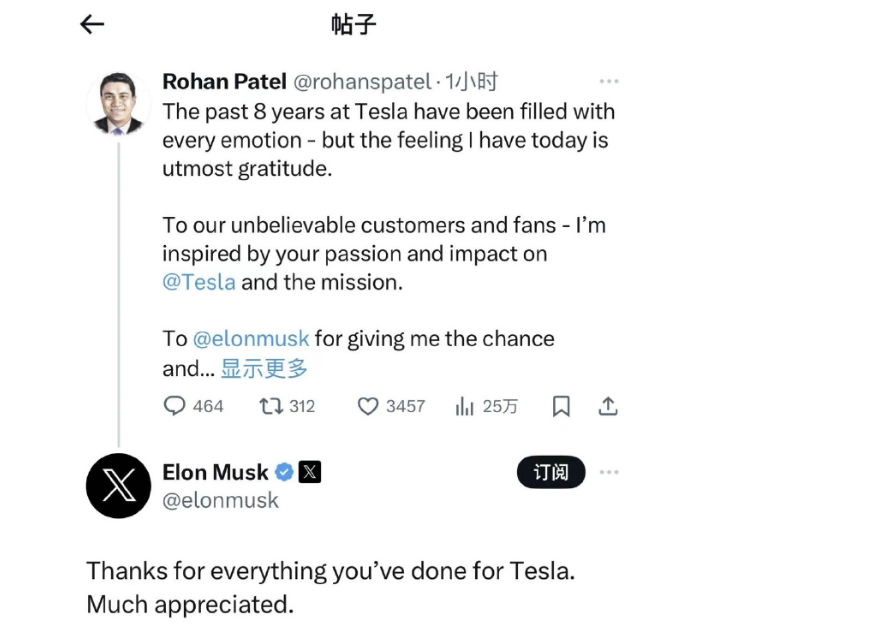Click the 1小时 timestamp on Rohan's post

[471, 81]
